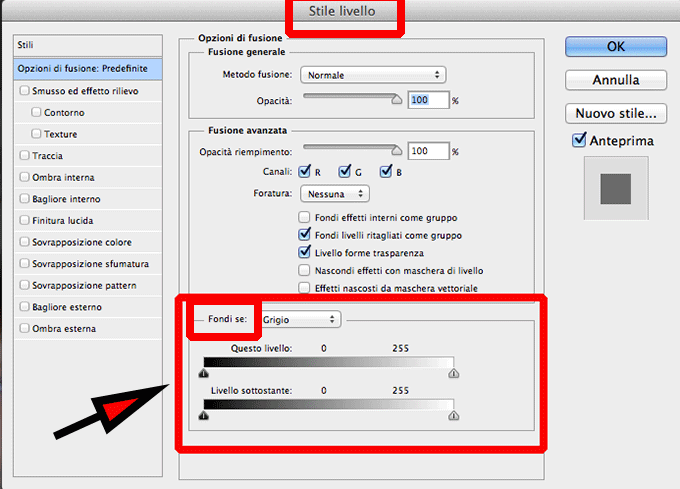The height and width of the screenshot is (489, 680).
Task: Click Questo livello black point slider
Action: (x=203, y=373)
